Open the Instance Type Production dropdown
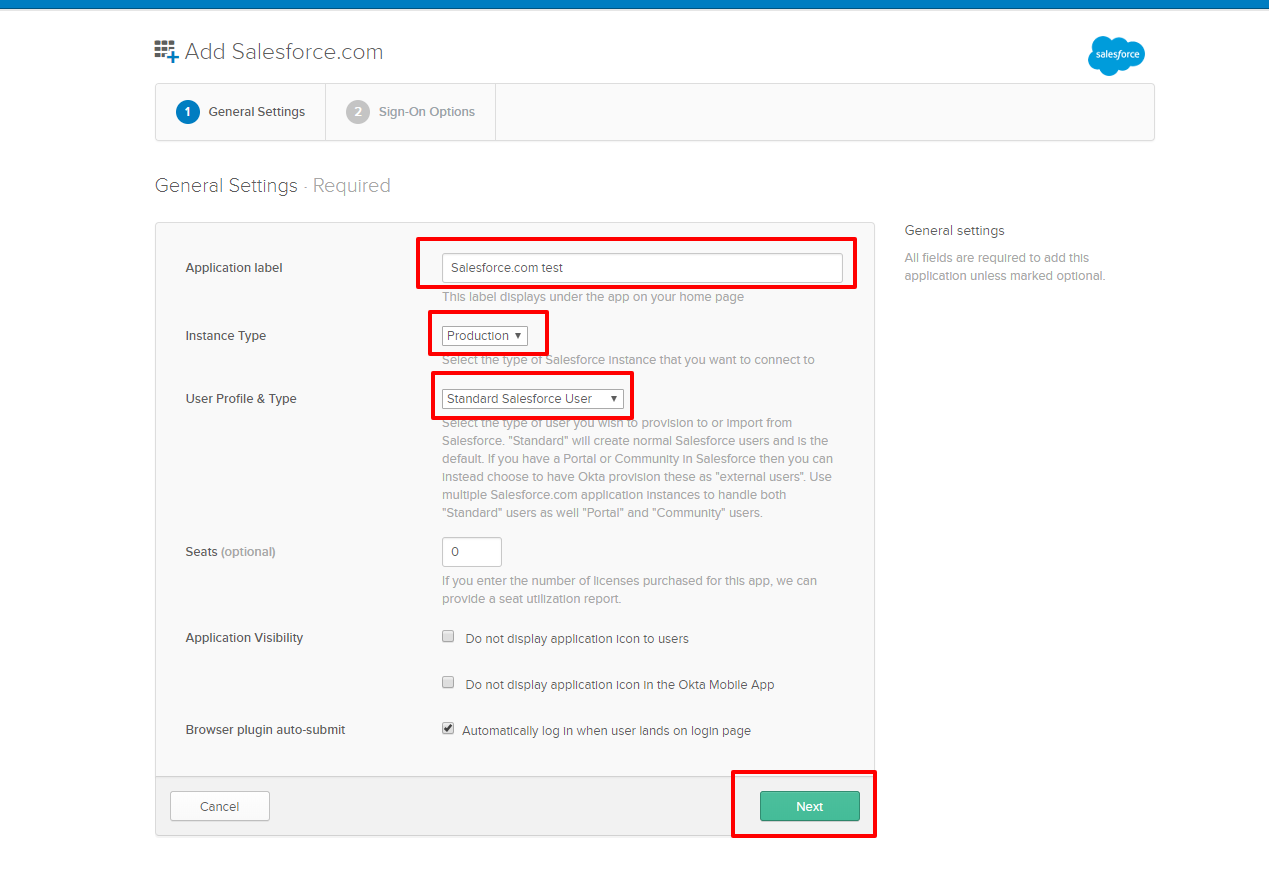The width and height of the screenshot is (1269, 872). pyautogui.click(x=485, y=336)
